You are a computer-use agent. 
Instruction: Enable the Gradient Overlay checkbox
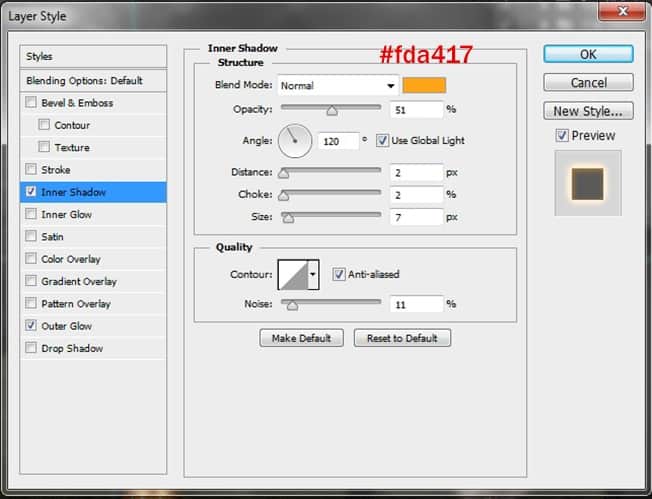click(31, 281)
